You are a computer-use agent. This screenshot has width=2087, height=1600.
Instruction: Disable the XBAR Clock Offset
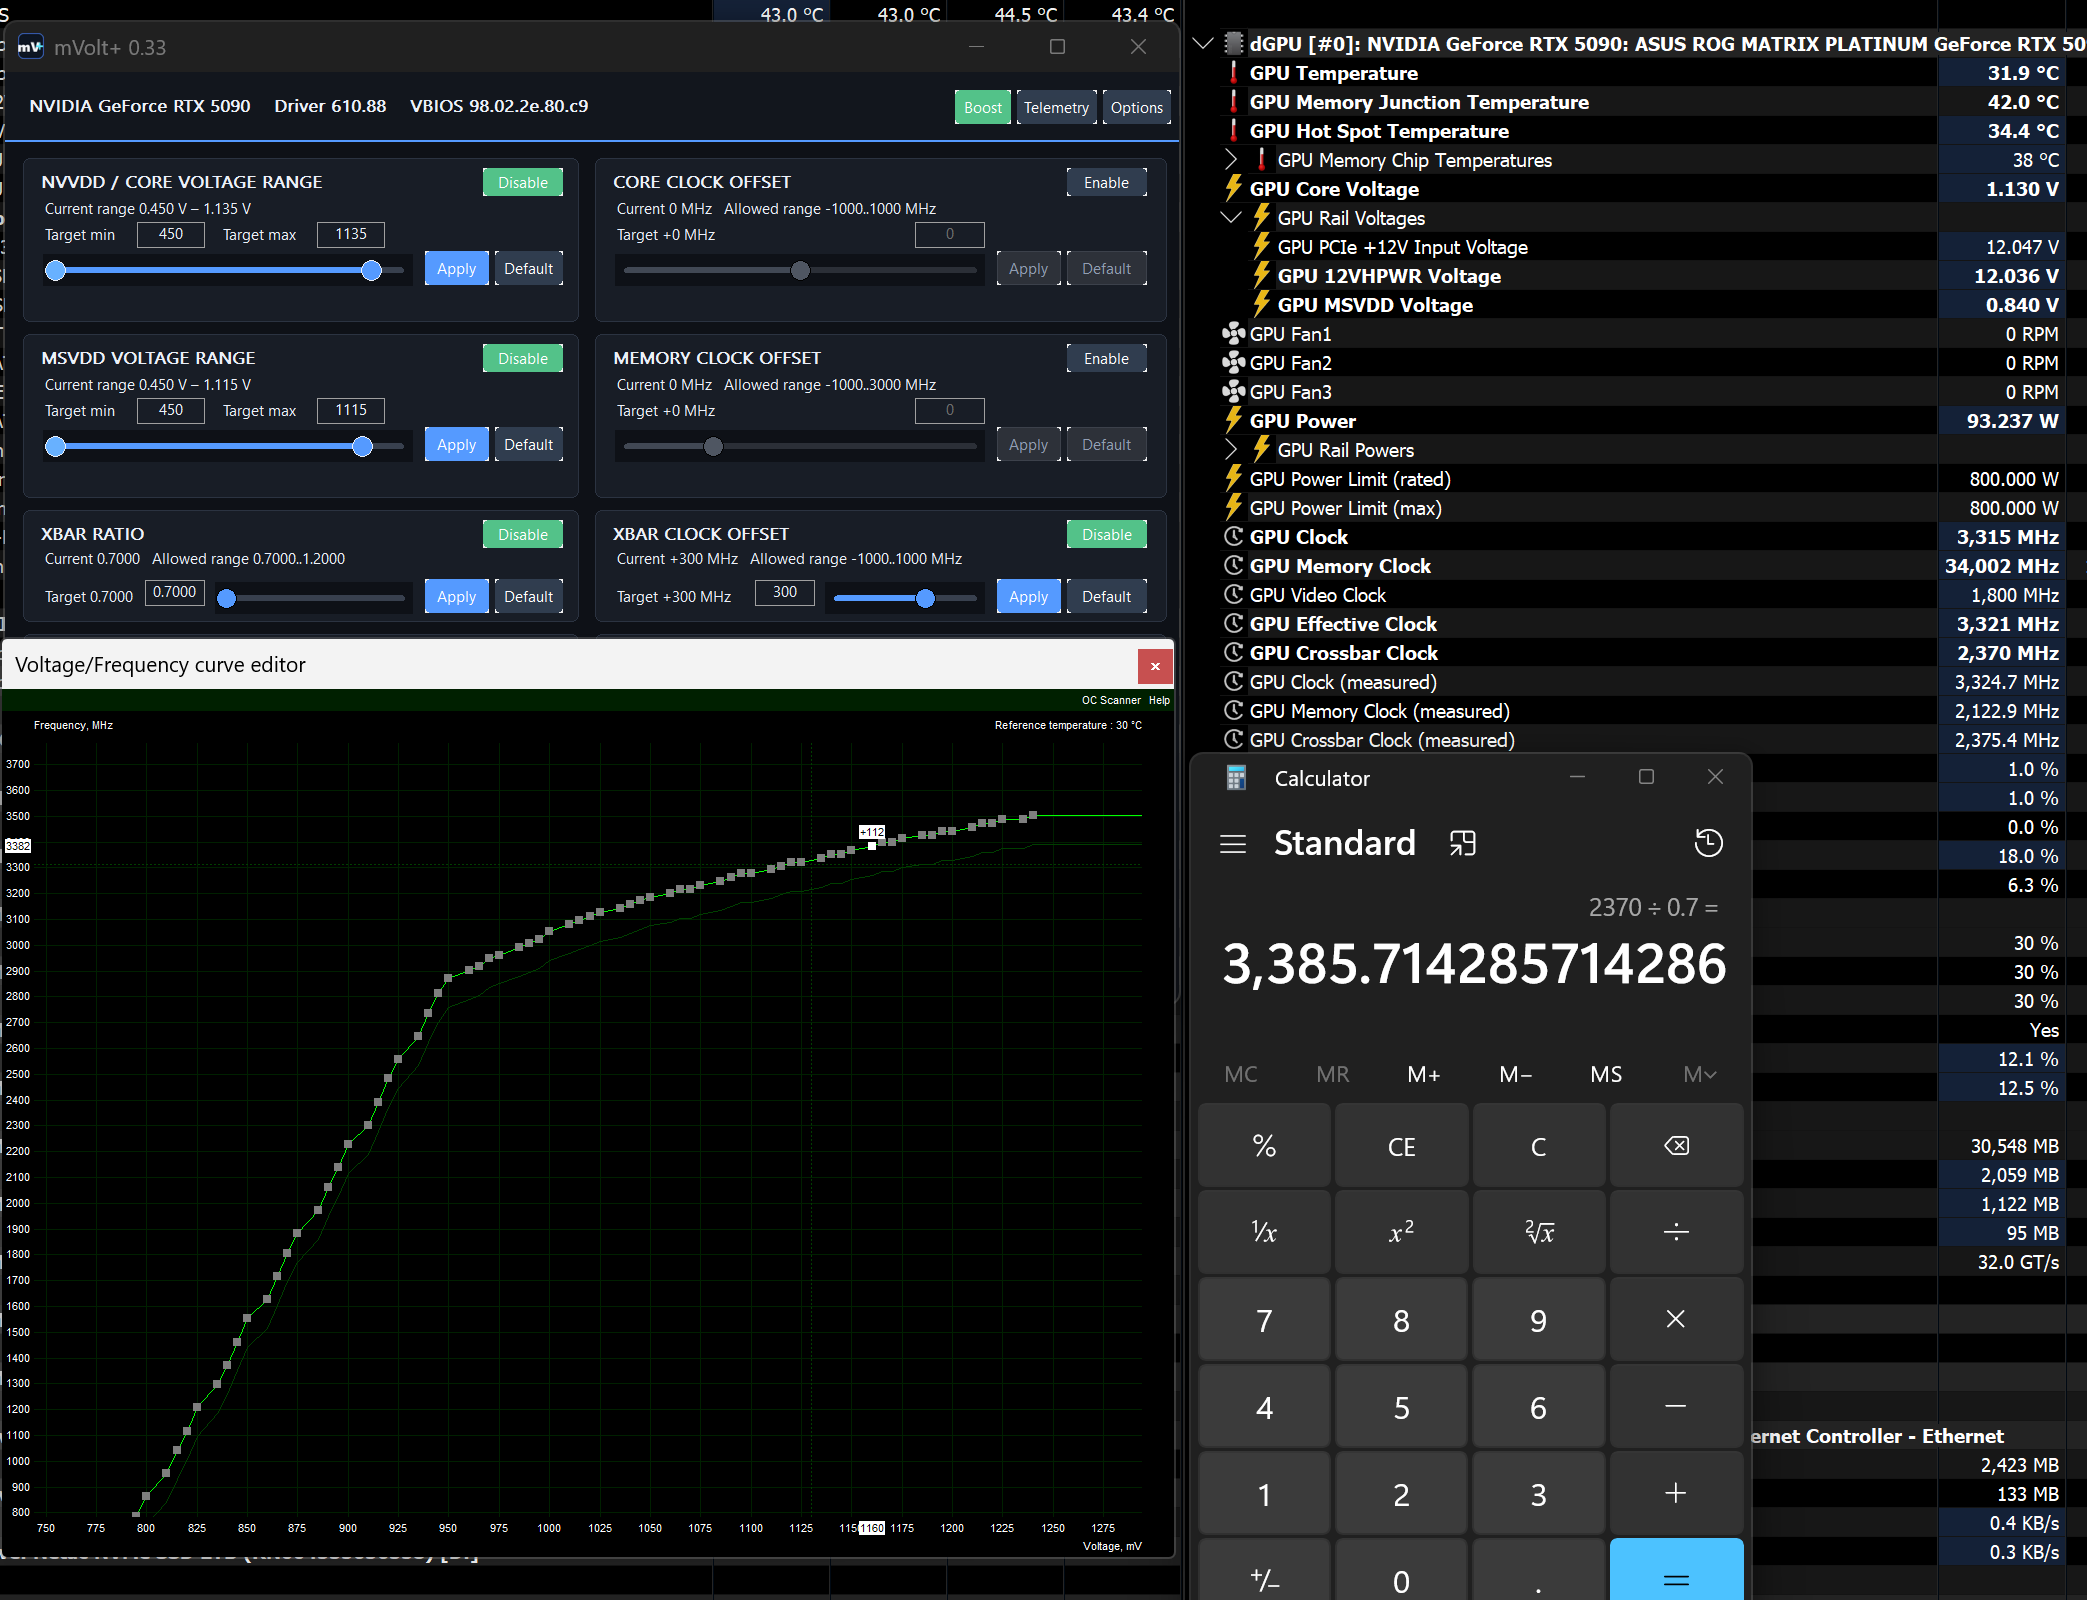(1107, 535)
